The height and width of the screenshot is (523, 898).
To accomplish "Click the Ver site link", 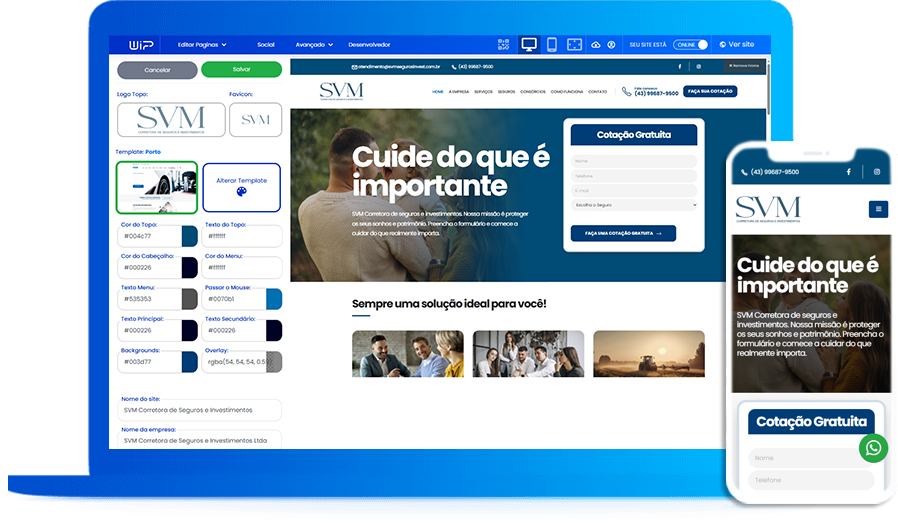I will point(737,44).
